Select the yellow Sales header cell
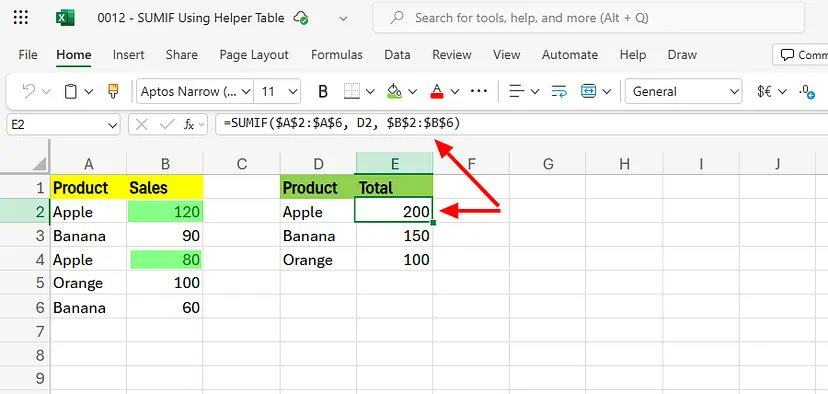The height and width of the screenshot is (394, 828). point(165,188)
